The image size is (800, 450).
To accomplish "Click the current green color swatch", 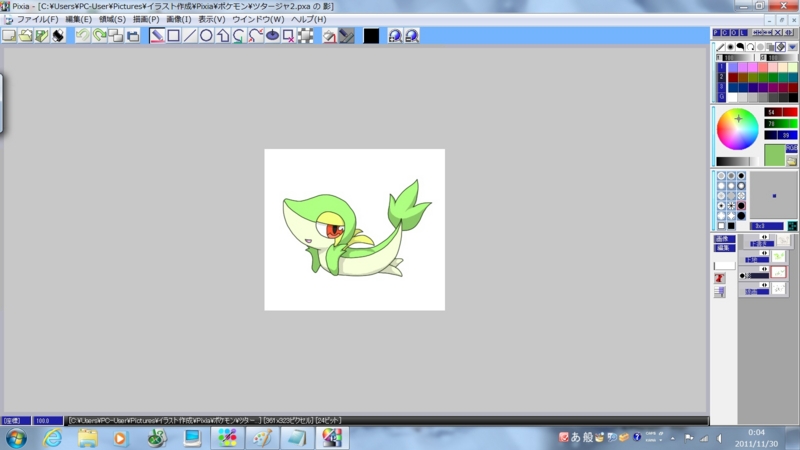I will pyautogui.click(x=774, y=155).
